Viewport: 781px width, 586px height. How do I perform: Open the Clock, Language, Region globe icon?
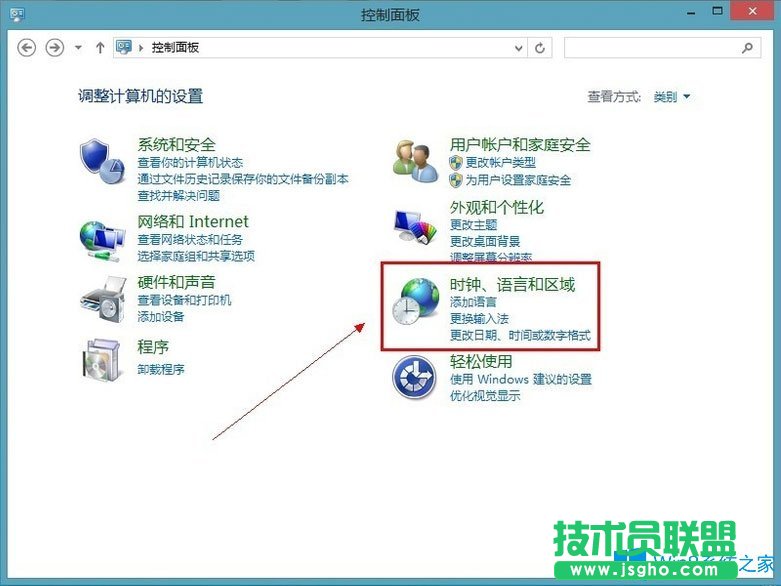[x=415, y=301]
